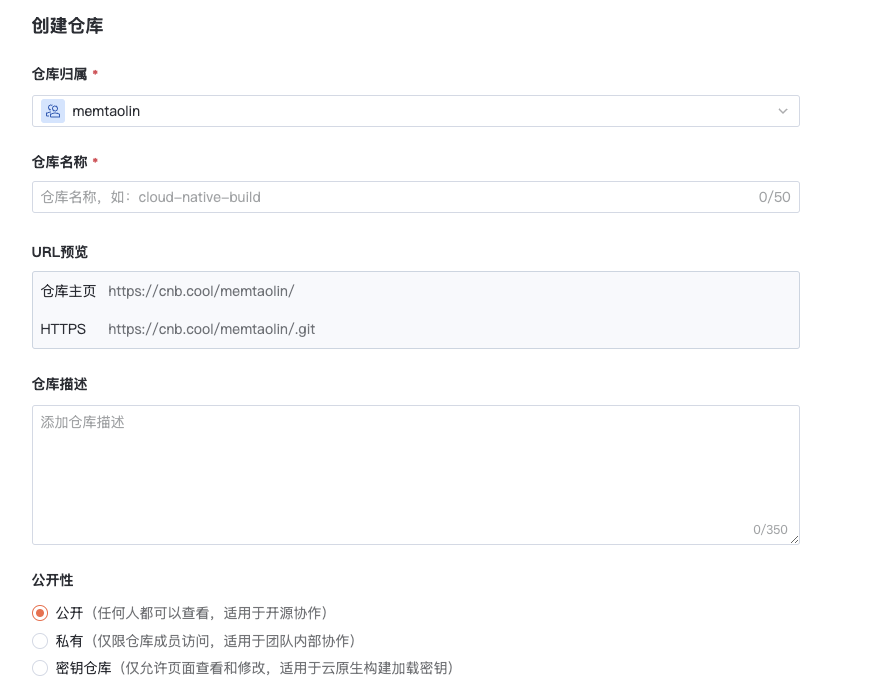Click the description box resize handle
This screenshot has width=884, height=689.
(794, 539)
